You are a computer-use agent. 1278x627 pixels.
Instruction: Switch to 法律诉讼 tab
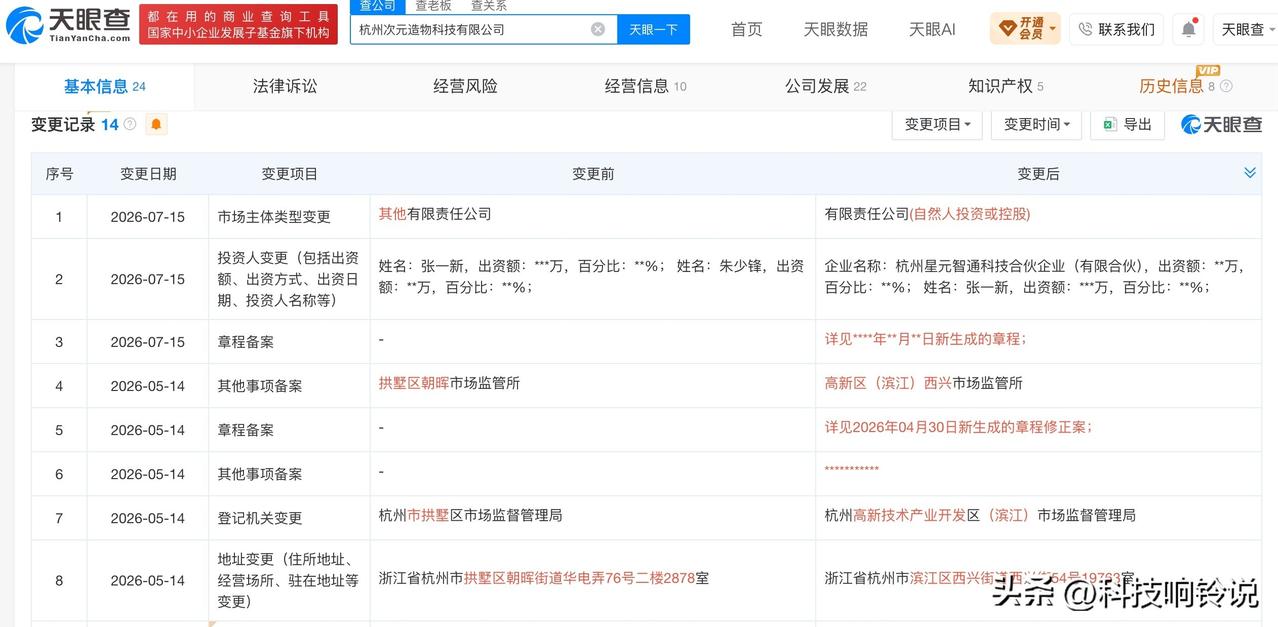click(285, 87)
